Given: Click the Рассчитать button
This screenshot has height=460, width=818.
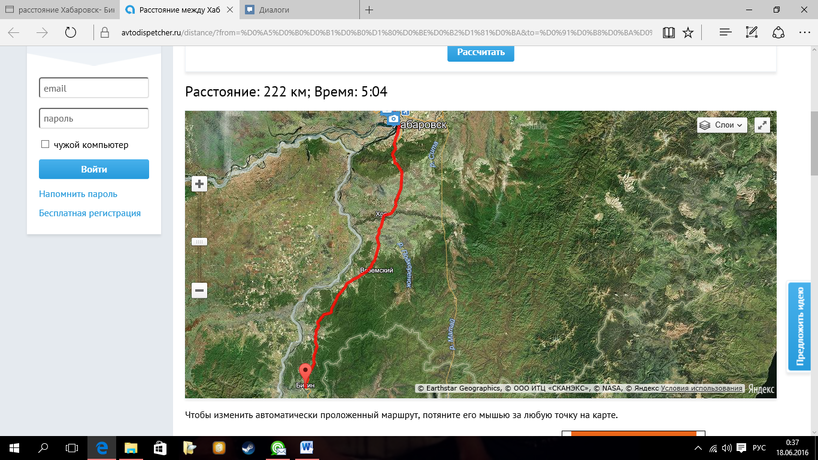Looking at the screenshot, I should 480,53.
